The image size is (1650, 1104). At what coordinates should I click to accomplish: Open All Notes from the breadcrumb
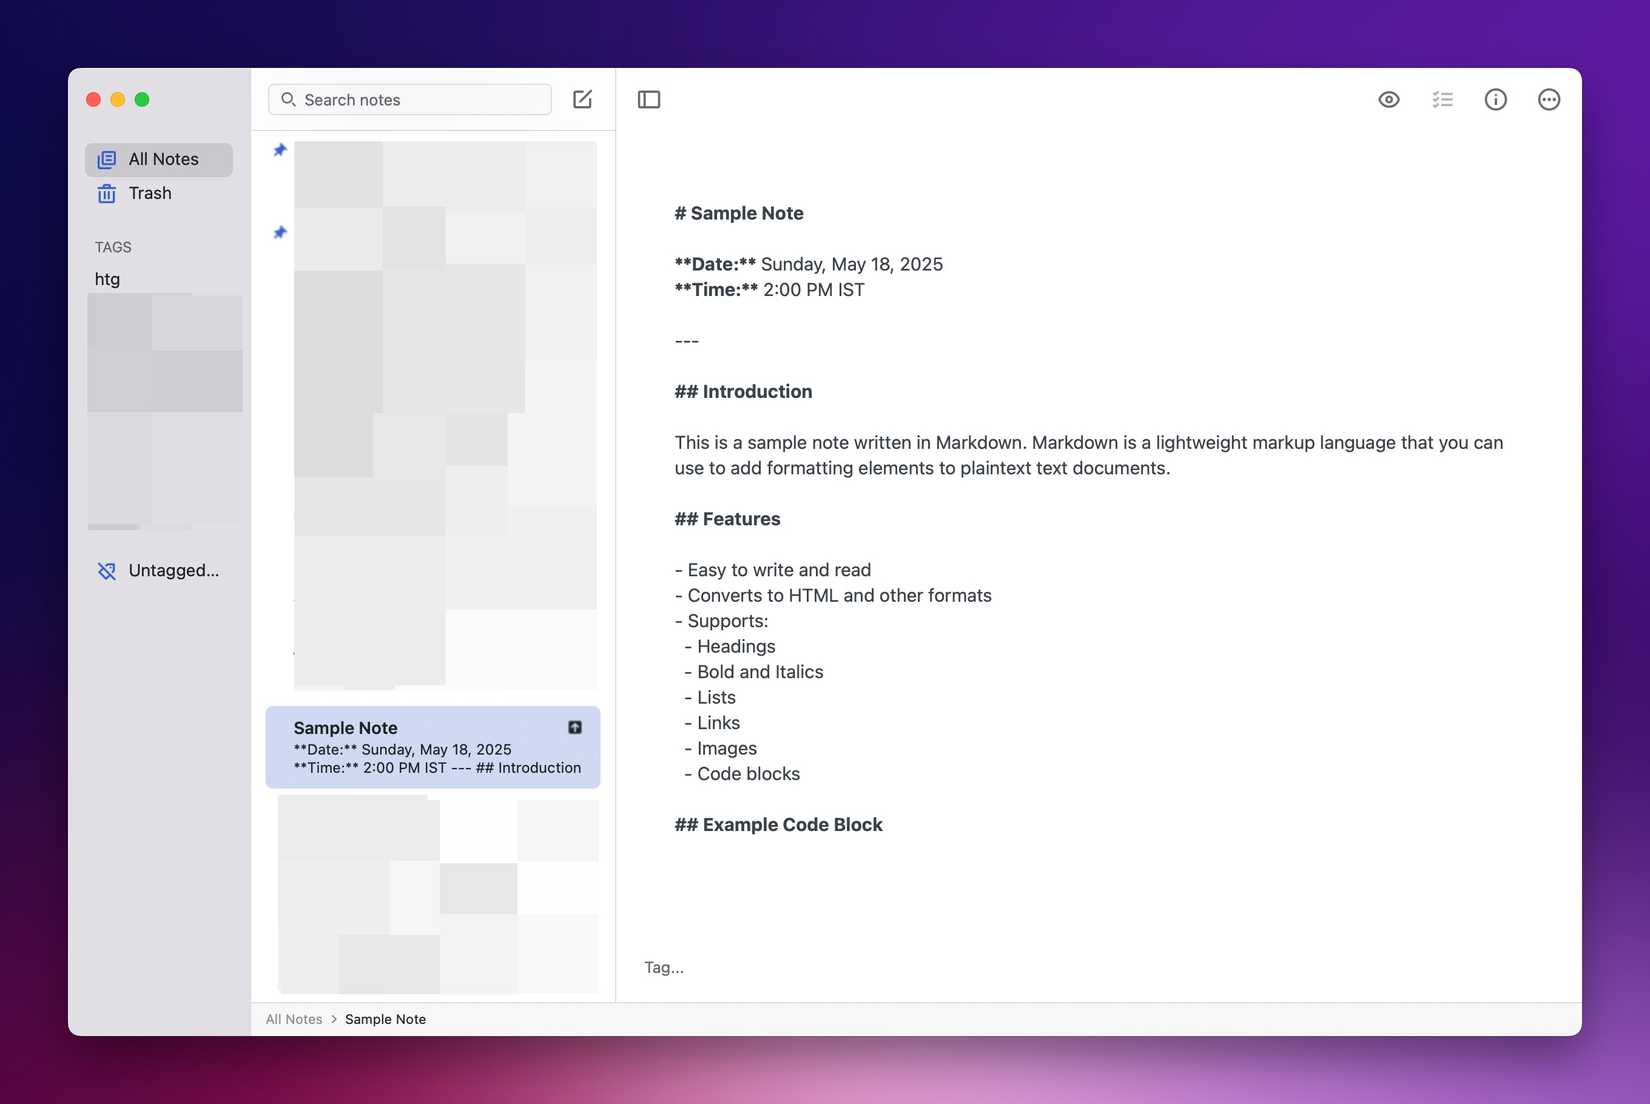pos(293,1018)
